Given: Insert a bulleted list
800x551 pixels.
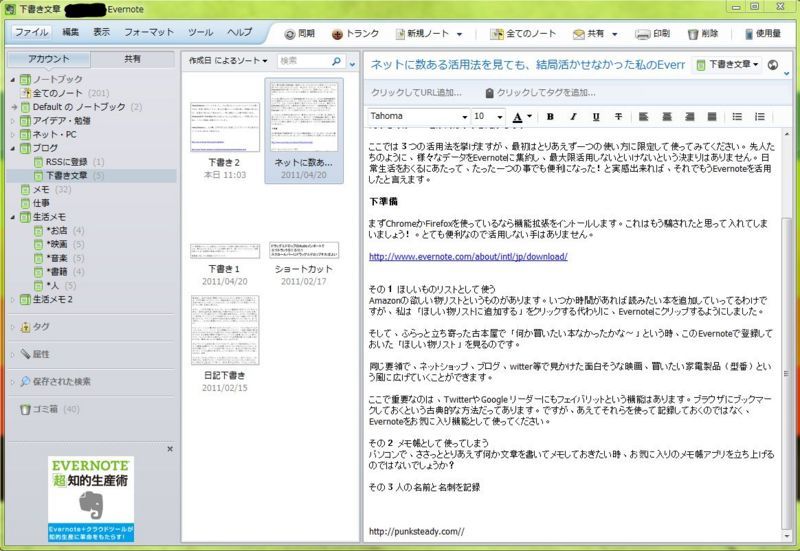Looking at the screenshot, I should 737,117.
